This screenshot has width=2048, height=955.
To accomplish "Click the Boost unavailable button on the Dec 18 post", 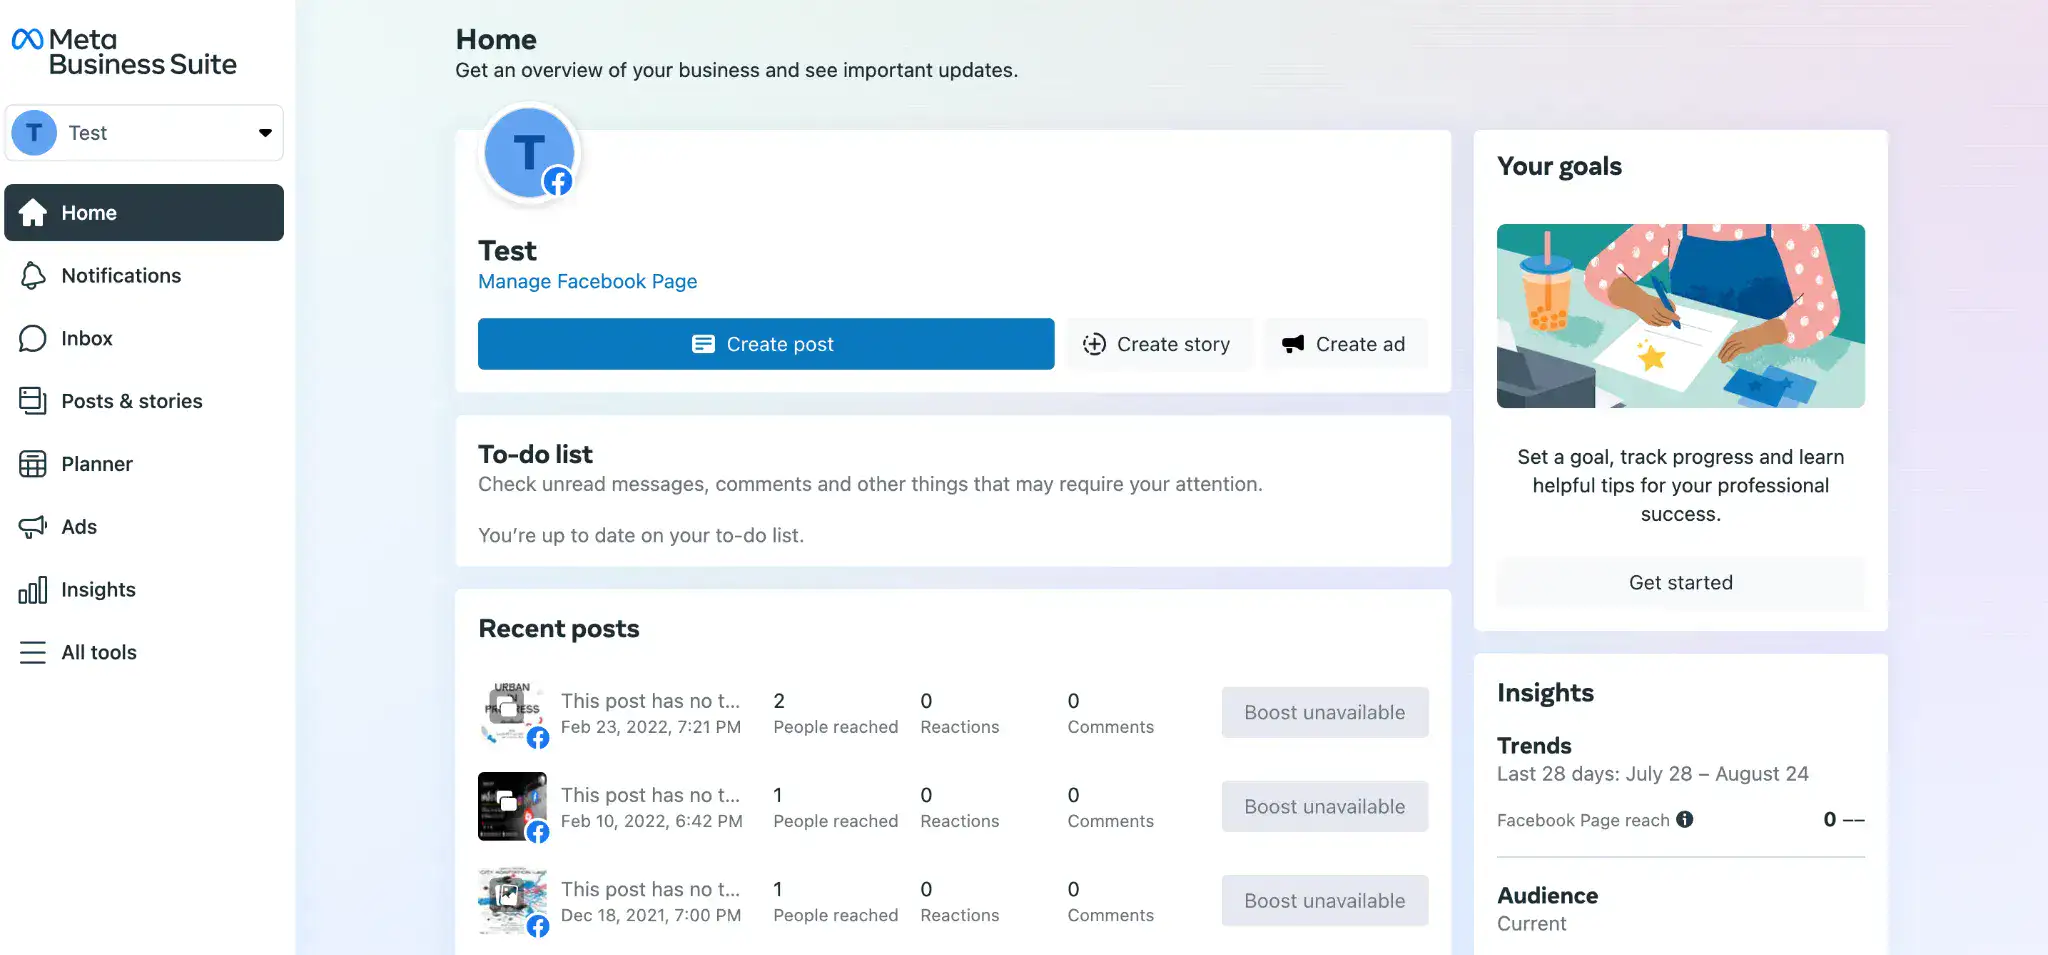I will point(1324,900).
